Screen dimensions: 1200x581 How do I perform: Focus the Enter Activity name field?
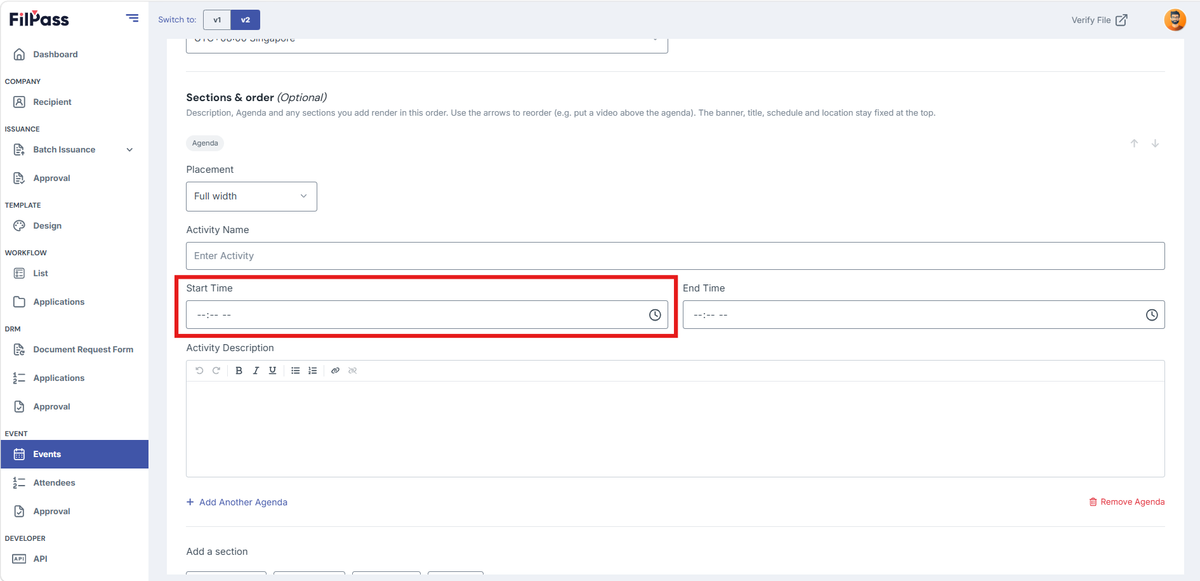coord(675,256)
